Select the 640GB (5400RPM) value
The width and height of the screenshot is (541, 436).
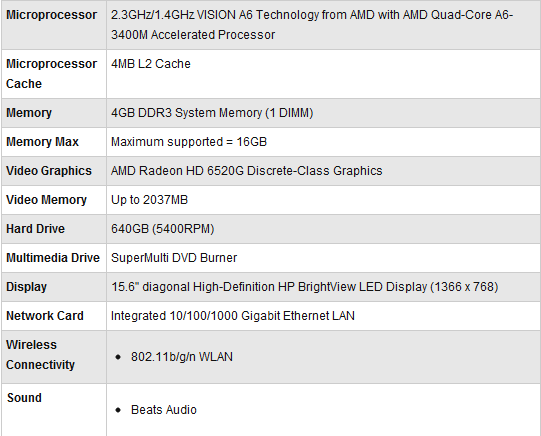click(163, 229)
